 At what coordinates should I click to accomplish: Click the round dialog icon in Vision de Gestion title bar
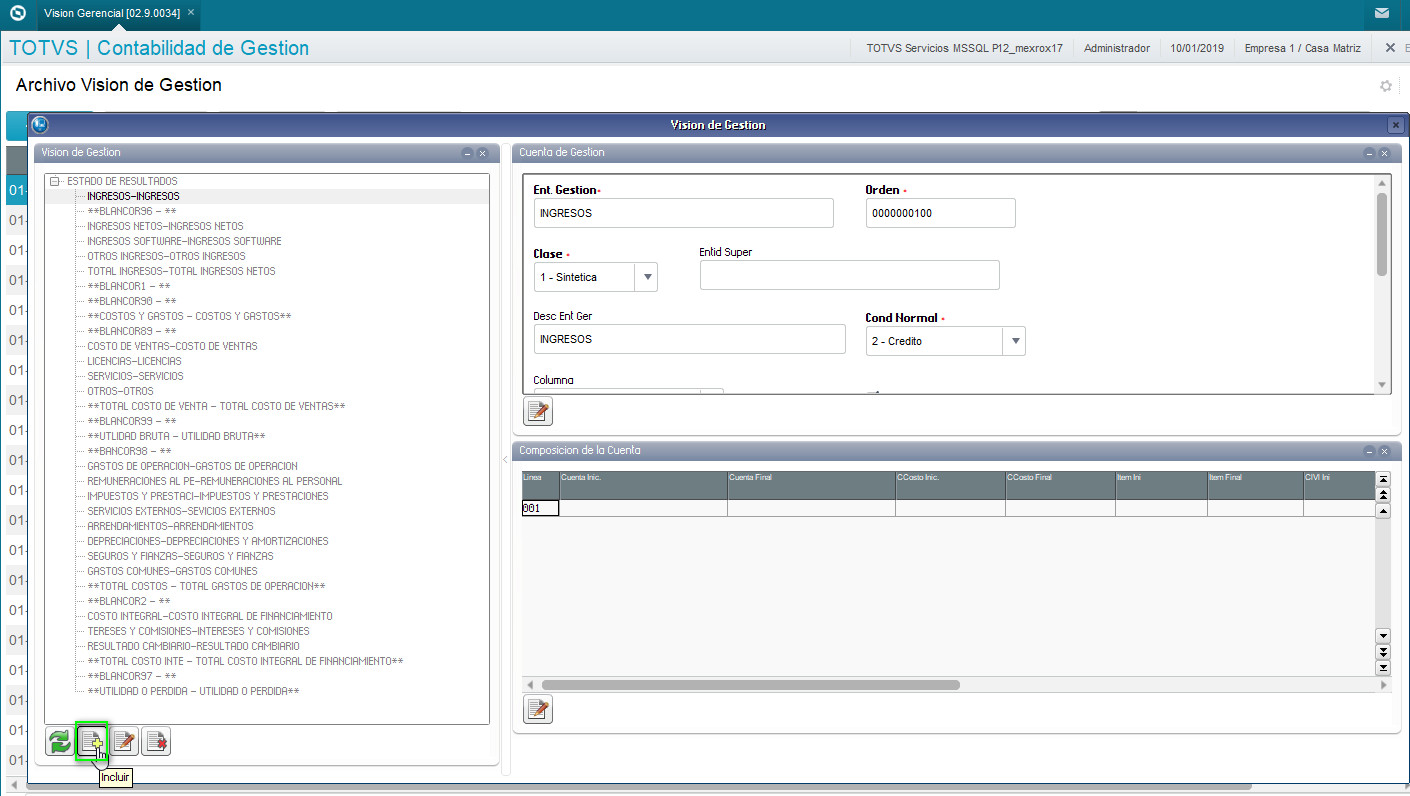tap(40, 125)
